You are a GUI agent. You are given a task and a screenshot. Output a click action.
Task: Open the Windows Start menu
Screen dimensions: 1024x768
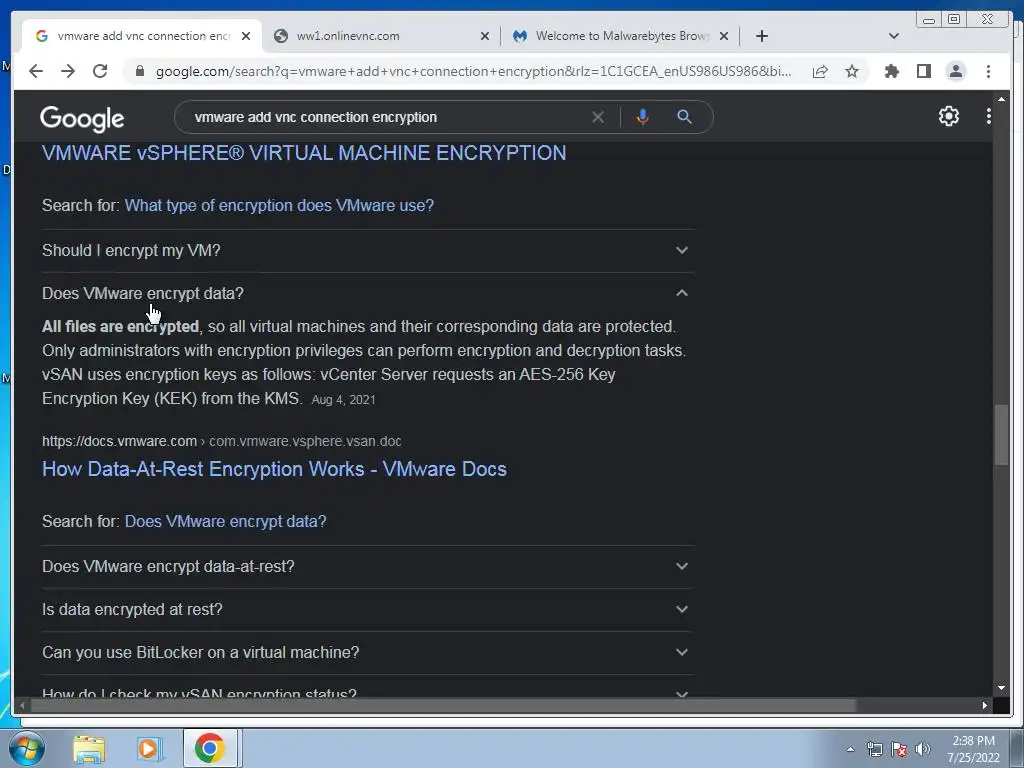[x=25, y=748]
